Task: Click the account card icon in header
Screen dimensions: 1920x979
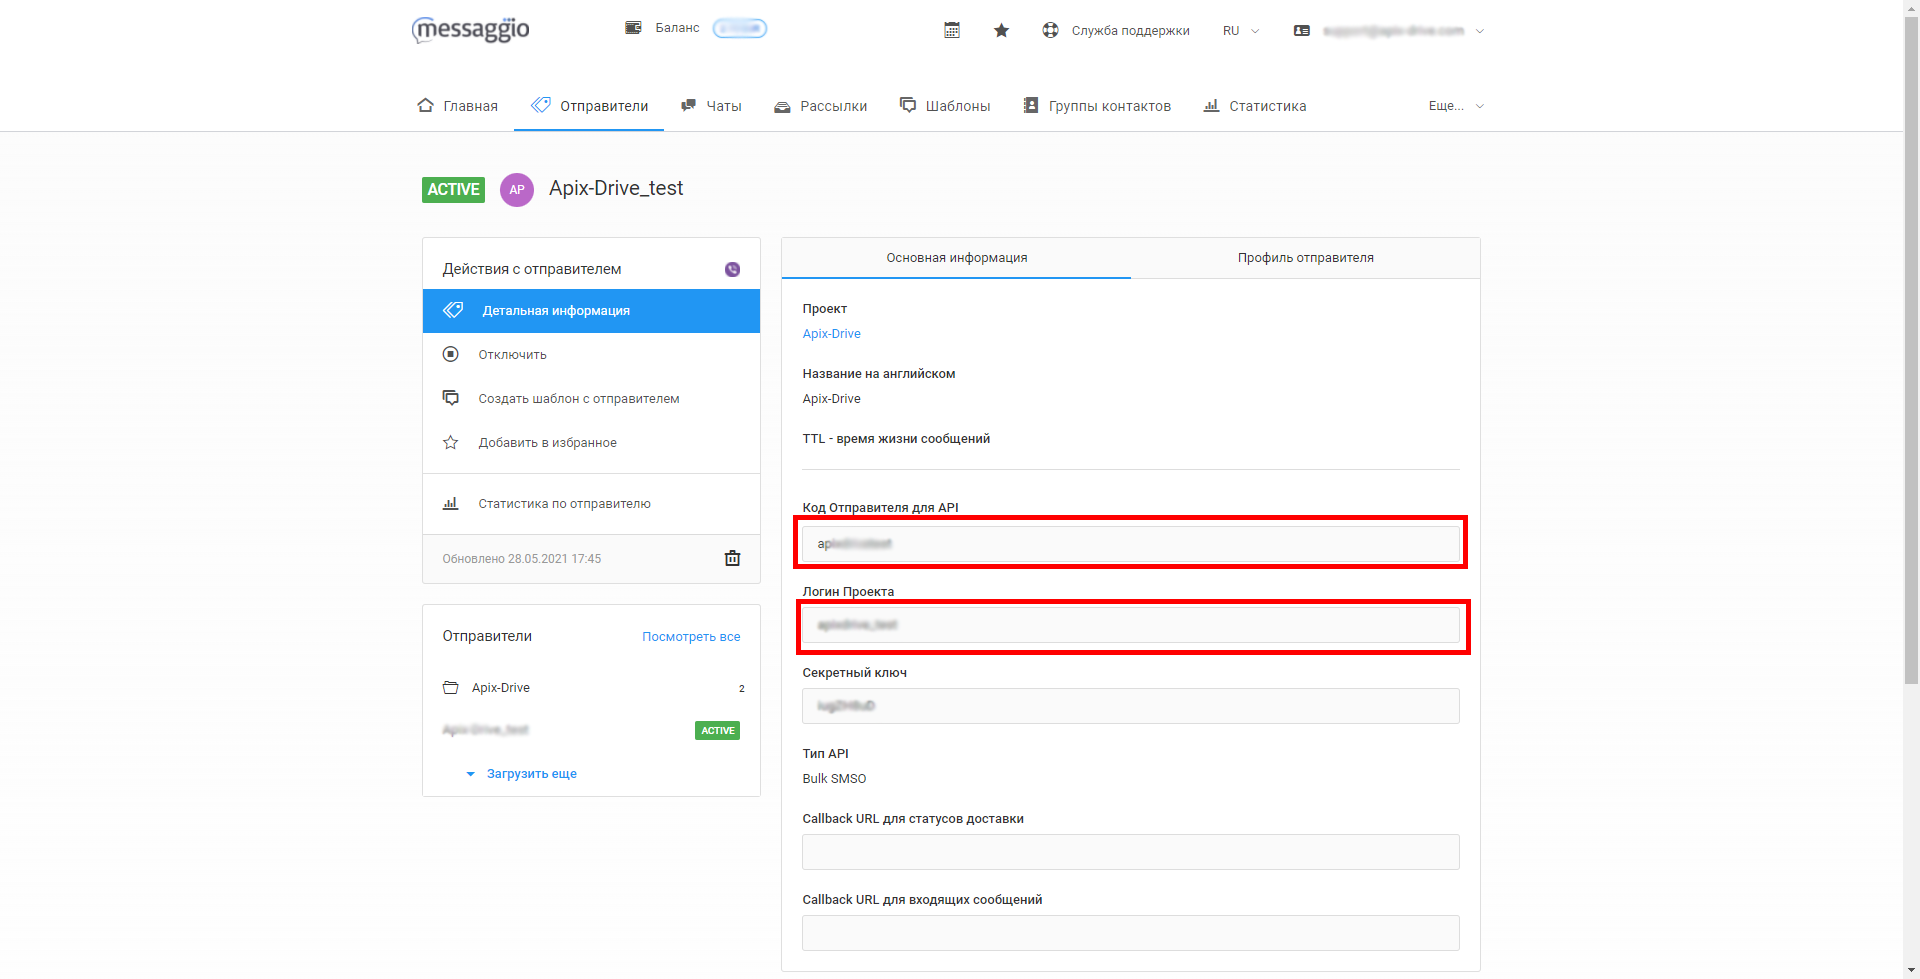Action: coord(1301,31)
